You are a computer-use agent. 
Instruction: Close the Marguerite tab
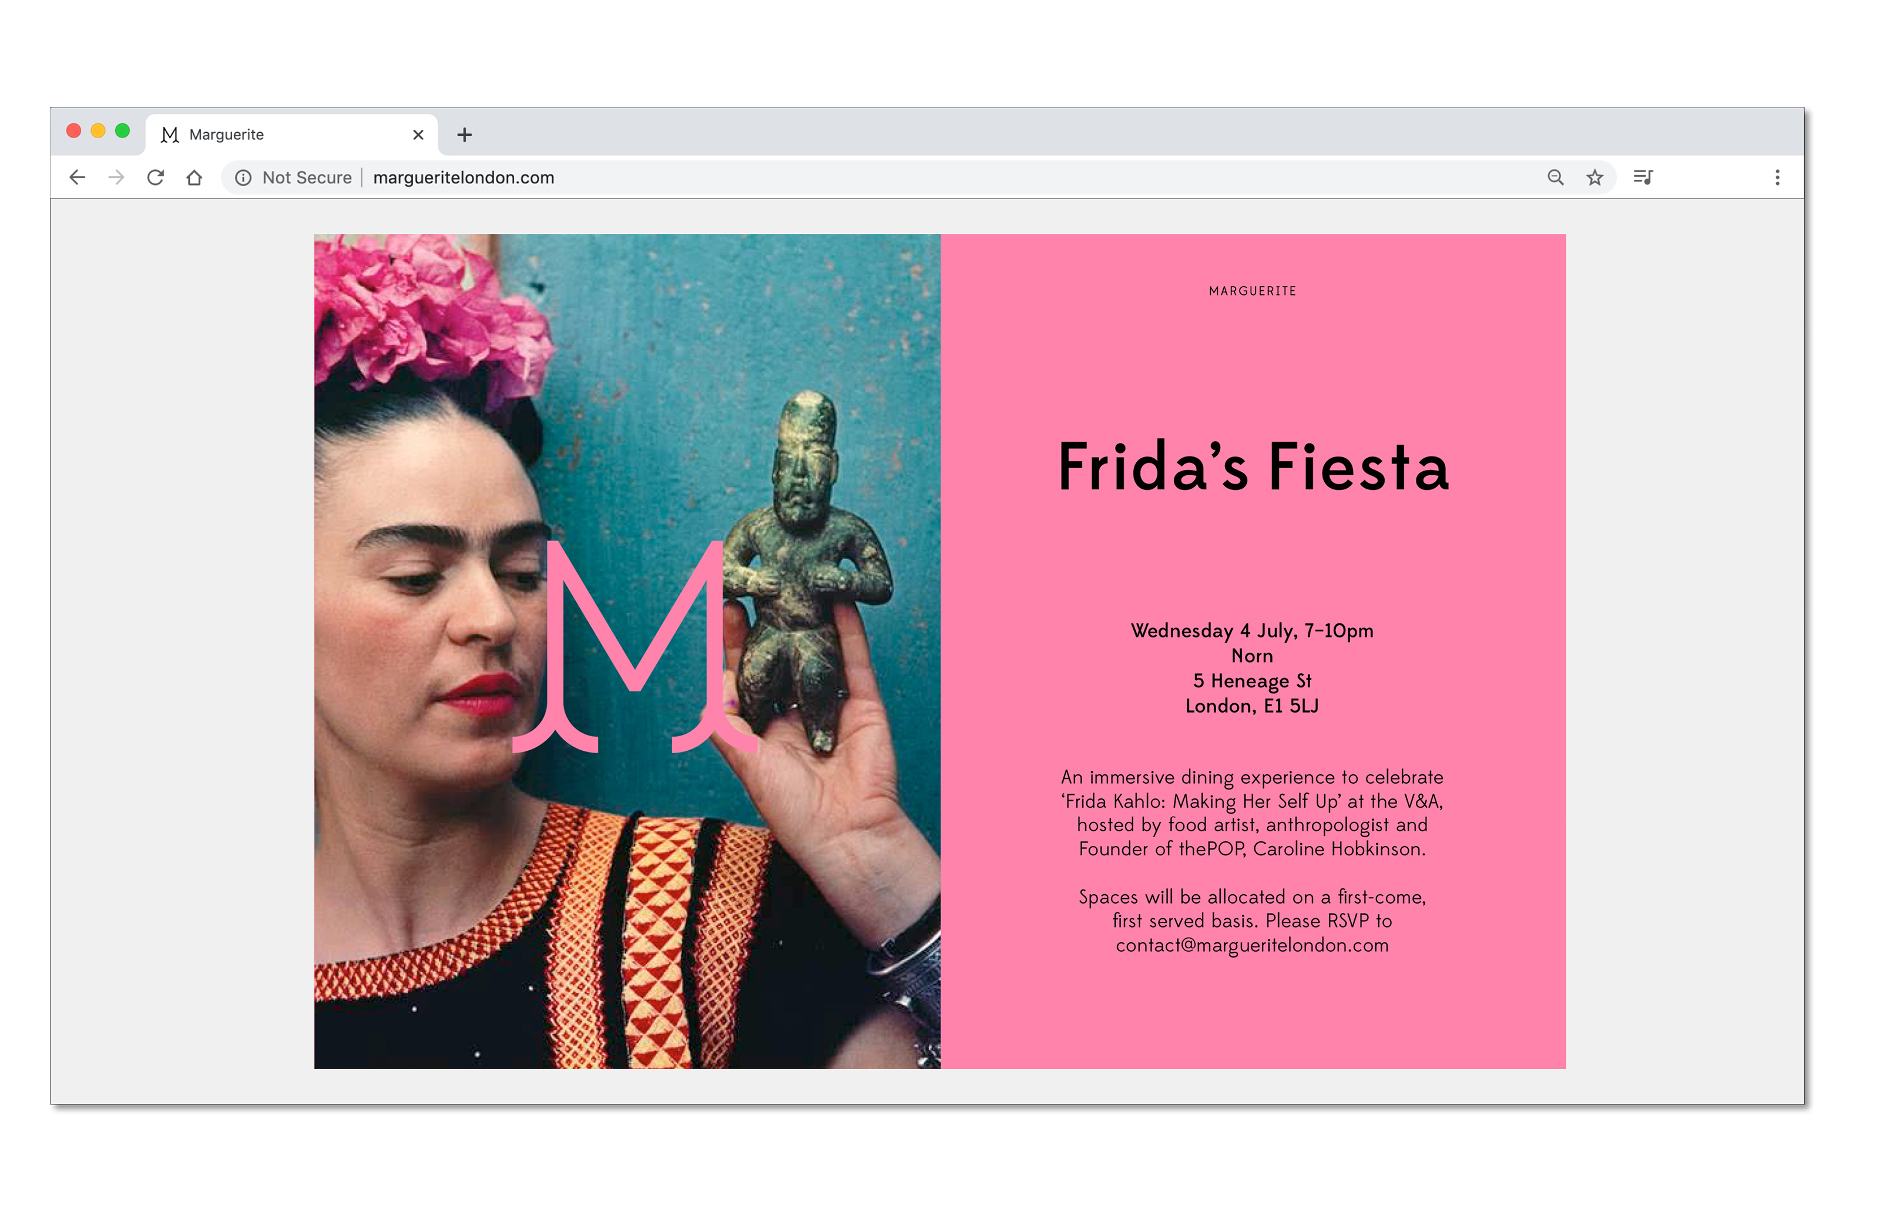coord(418,135)
